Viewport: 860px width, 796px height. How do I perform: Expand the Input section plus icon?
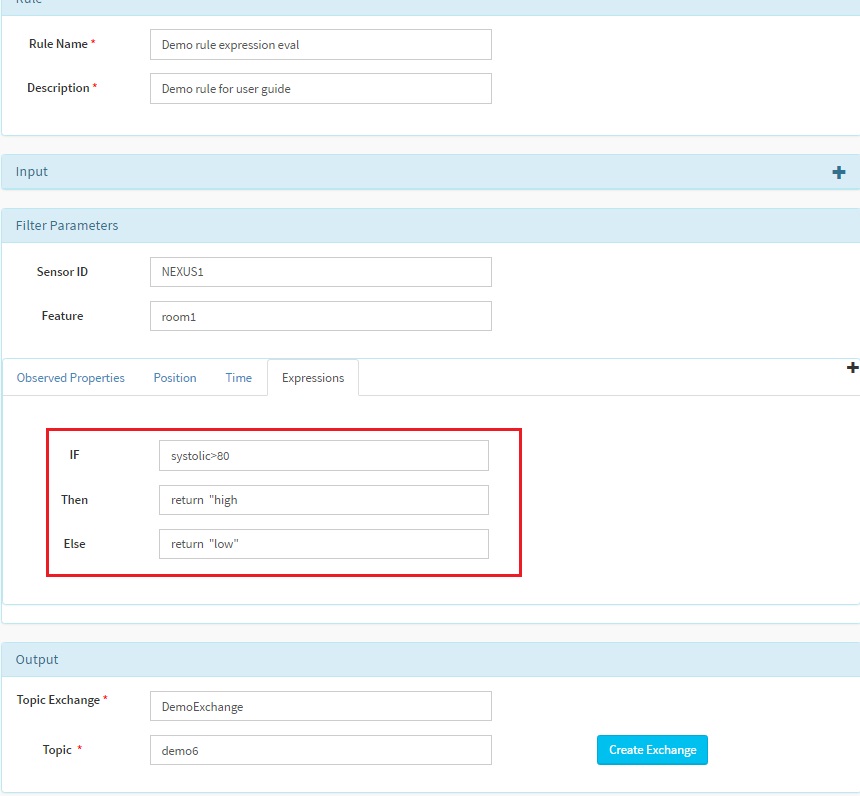(x=838, y=172)
